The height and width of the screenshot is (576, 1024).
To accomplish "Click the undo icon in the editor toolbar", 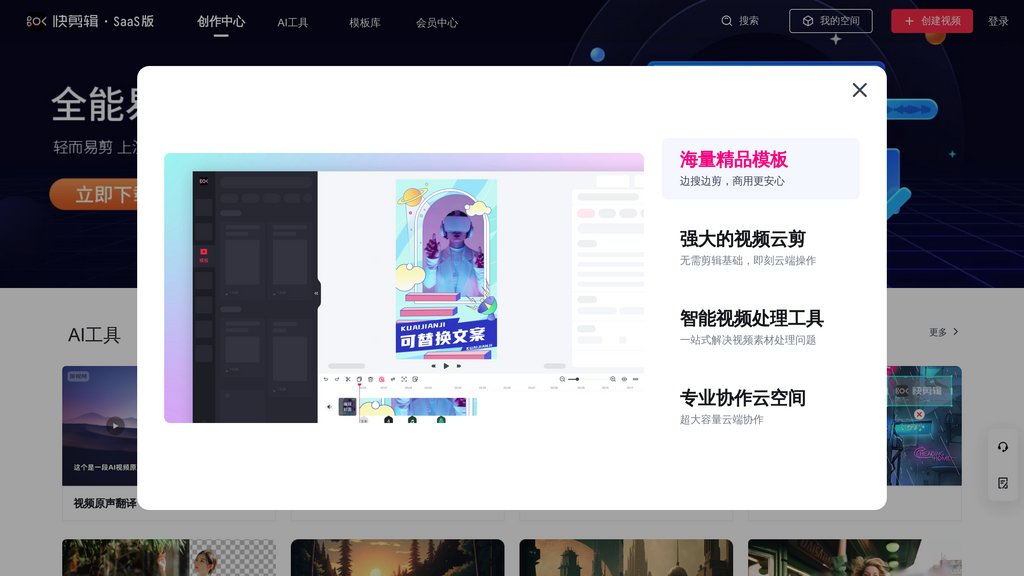I will tap(326, 380).
